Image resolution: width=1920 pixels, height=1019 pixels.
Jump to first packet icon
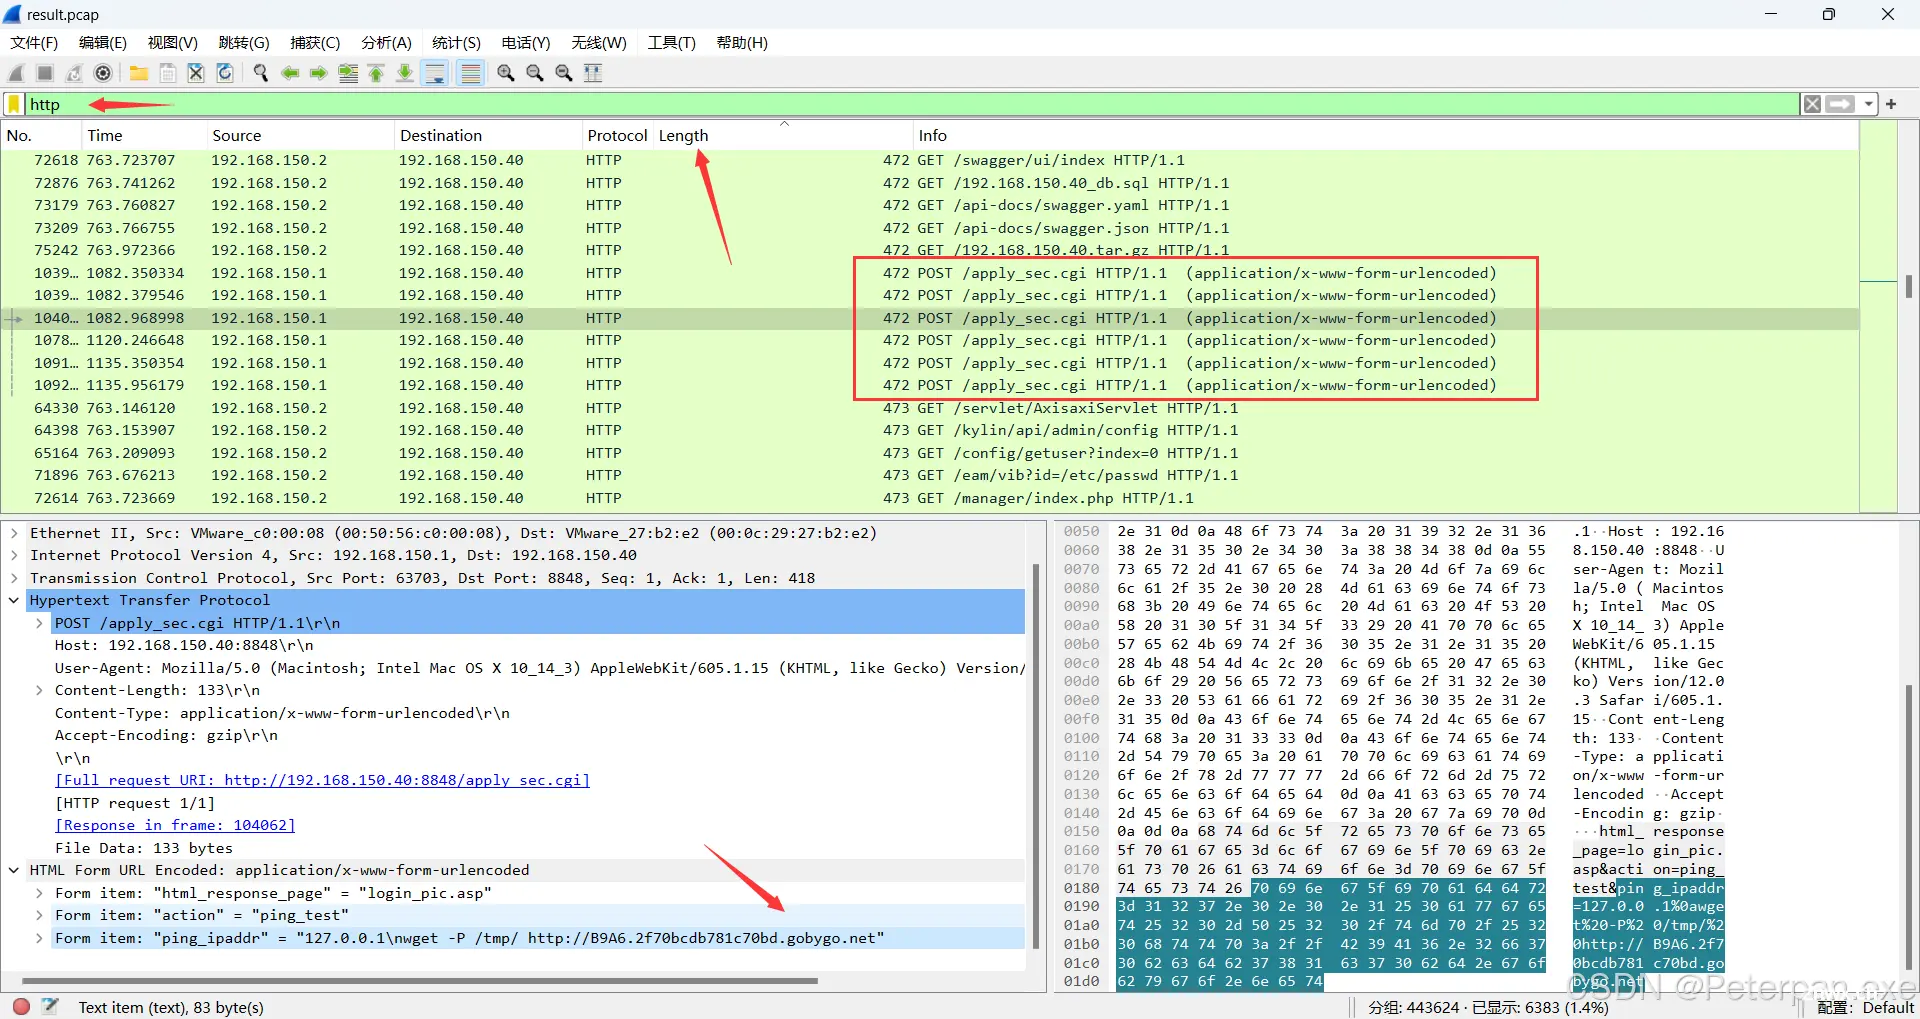point(377,73)
